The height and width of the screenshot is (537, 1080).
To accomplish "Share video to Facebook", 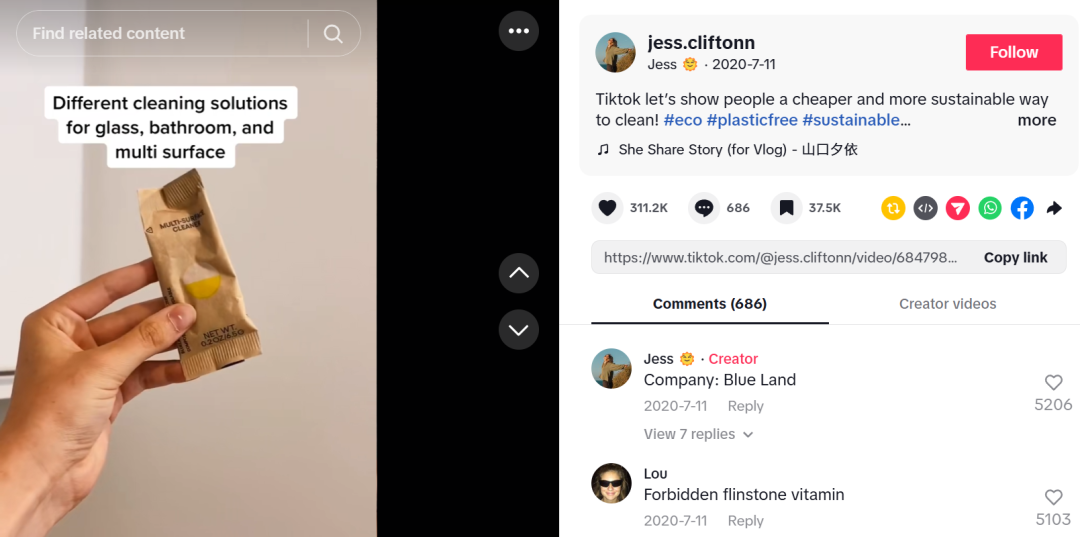I will pyautogui.click(x=1022, y=208).
